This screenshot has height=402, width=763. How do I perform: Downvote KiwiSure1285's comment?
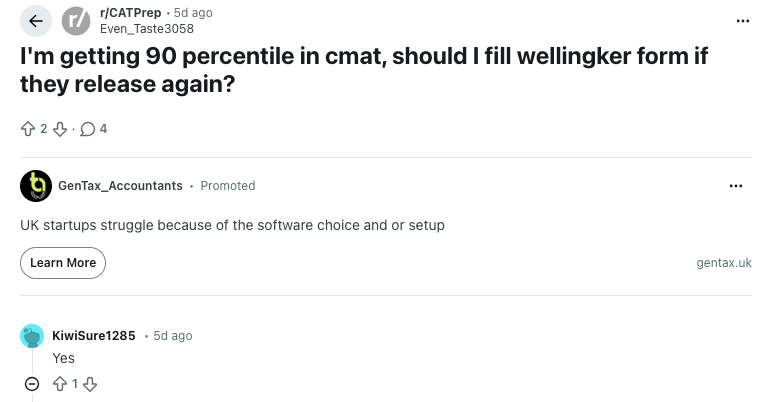coord(90,384)
